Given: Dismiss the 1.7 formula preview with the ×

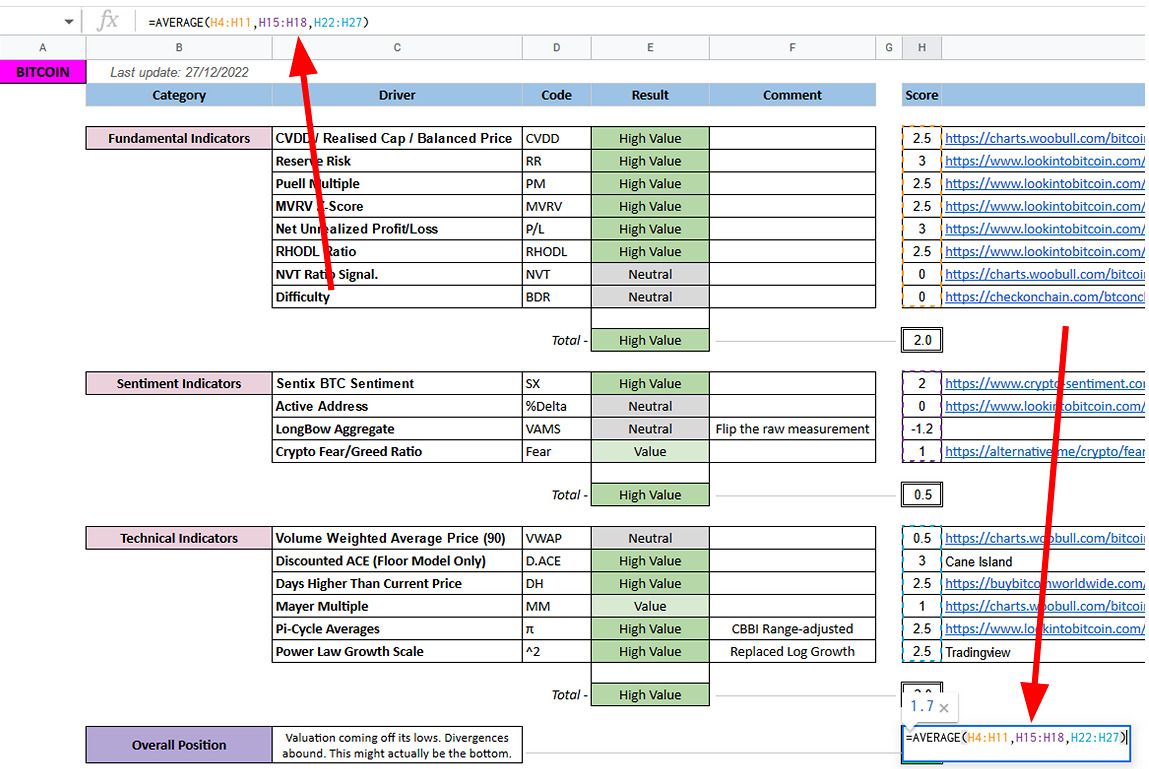Looking at the screenshot, I should (943, 706).
